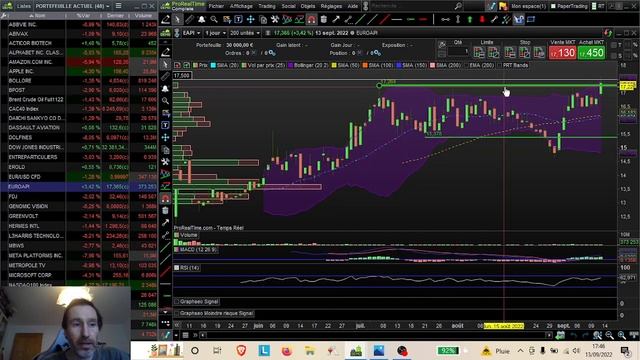Open Firefox from the taskbar

[287, 350]
